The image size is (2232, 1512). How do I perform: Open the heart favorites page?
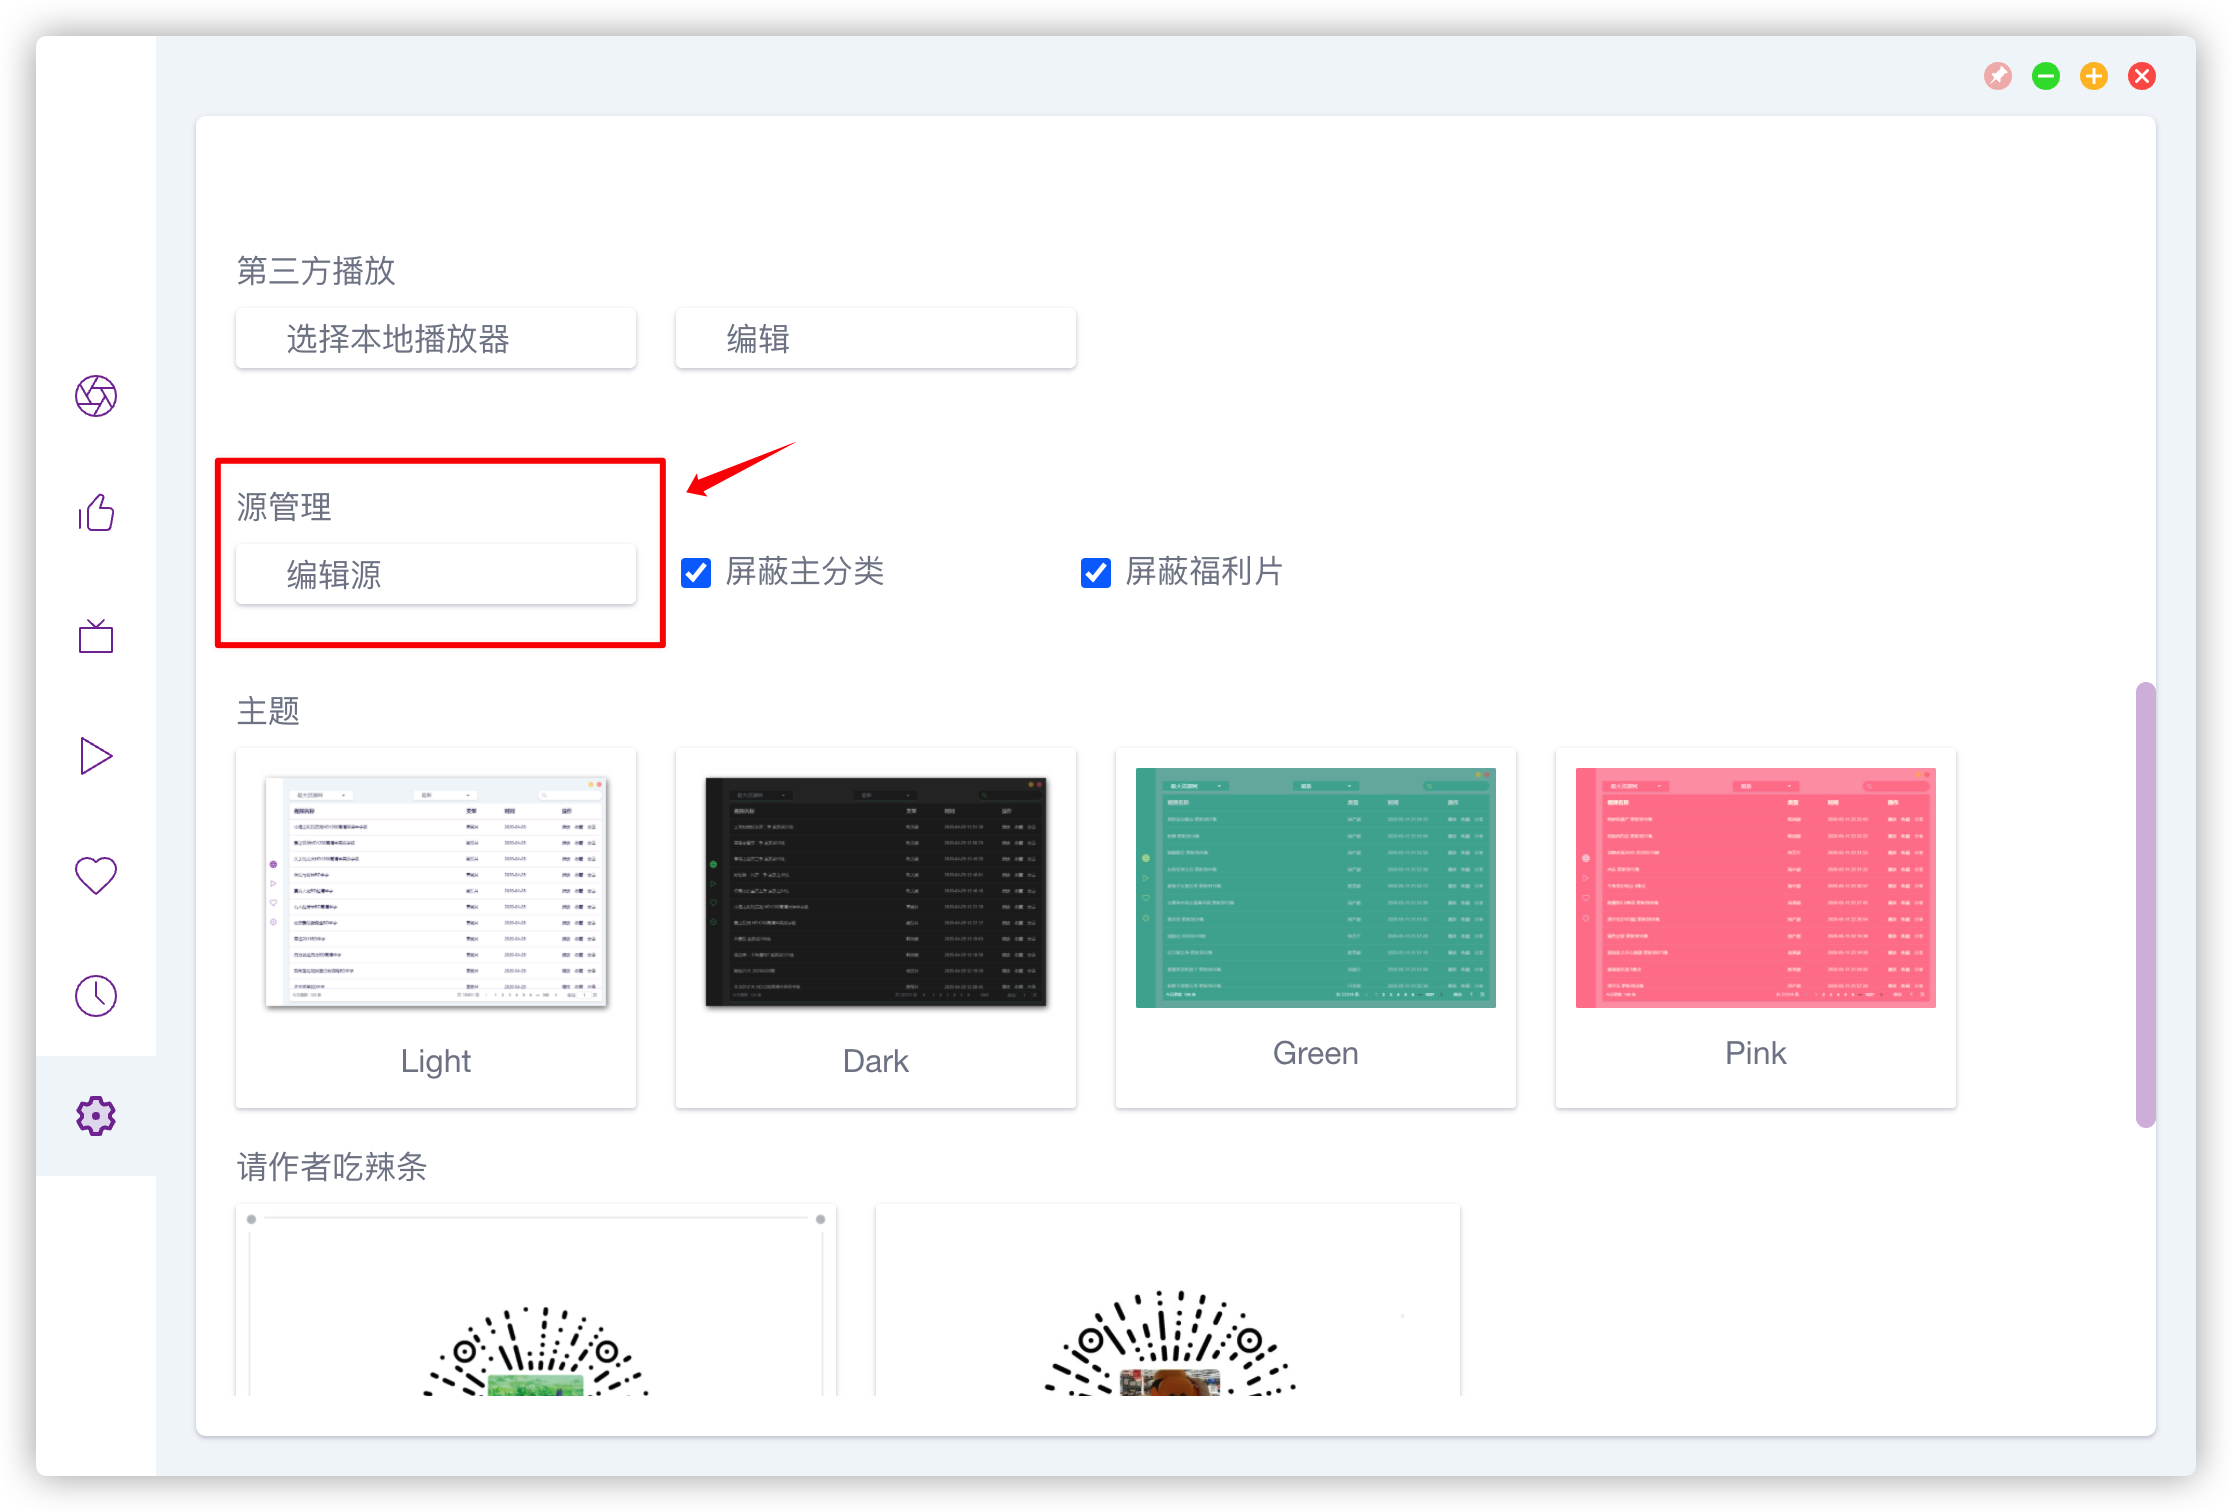(x=96, y=876)
